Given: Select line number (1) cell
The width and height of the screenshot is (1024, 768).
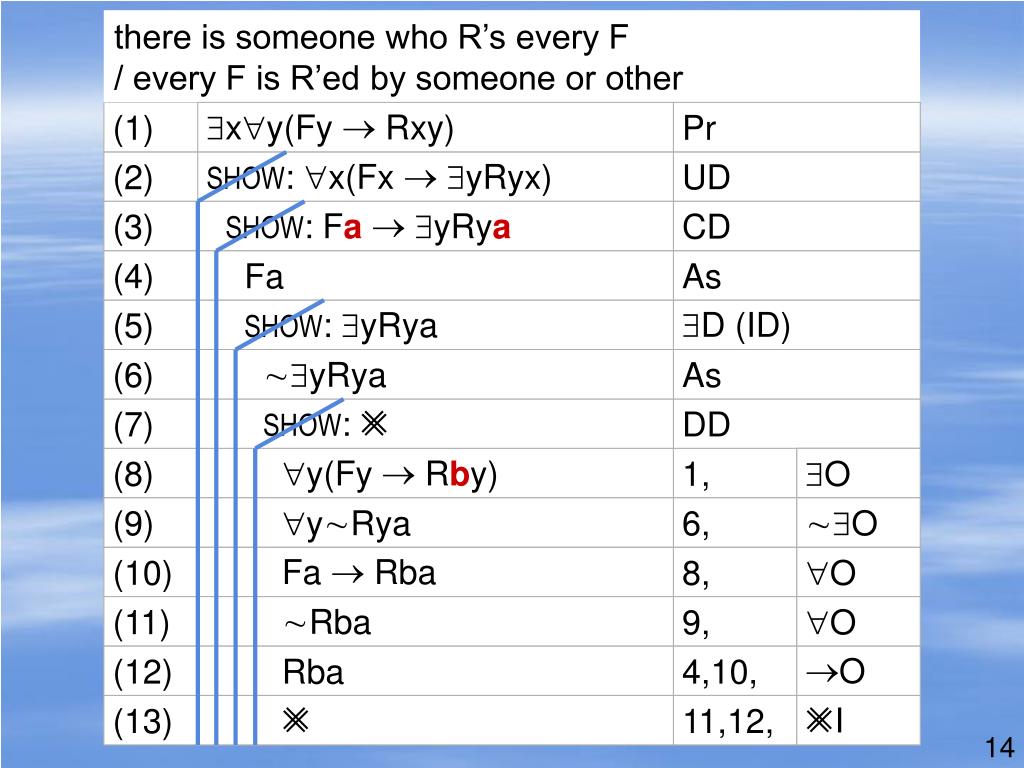Looking at the screenshot, I should (x=151, y=127).
